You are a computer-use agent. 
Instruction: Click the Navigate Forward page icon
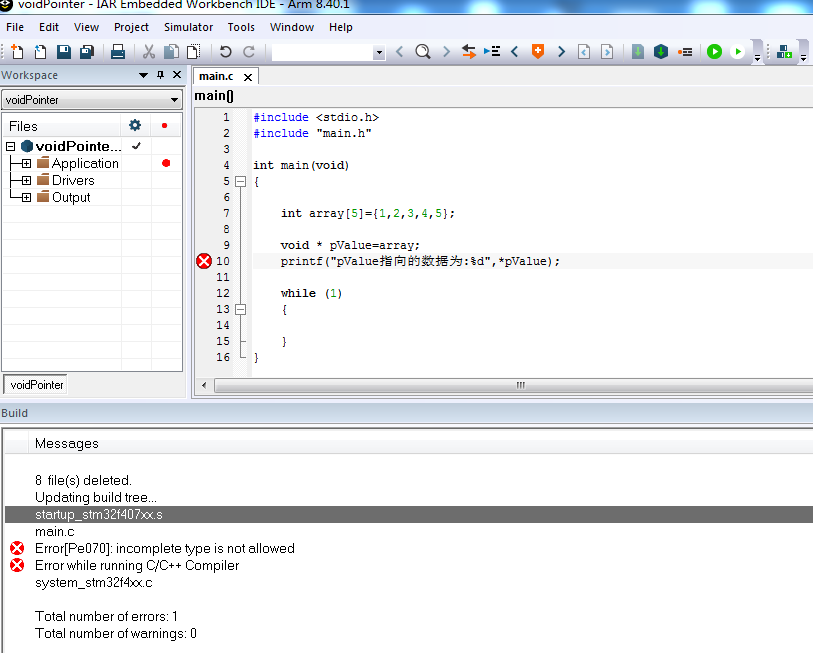(607, 52)
